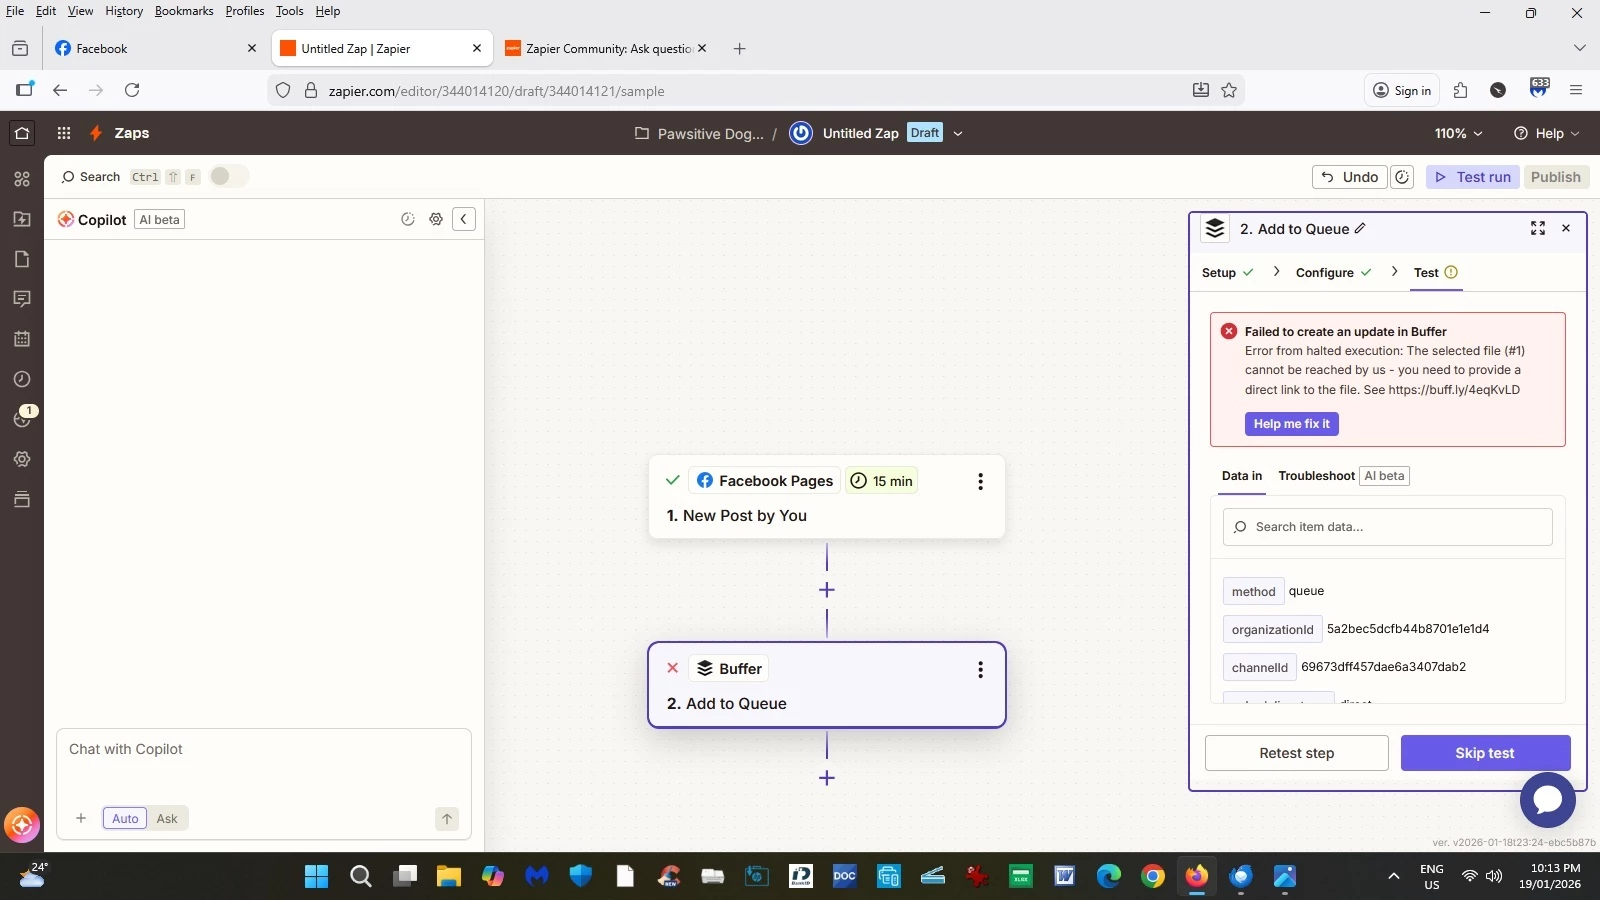1600x900 pixels.
Task: Select Auto mode in Copilot
Action: pos(125,818)
